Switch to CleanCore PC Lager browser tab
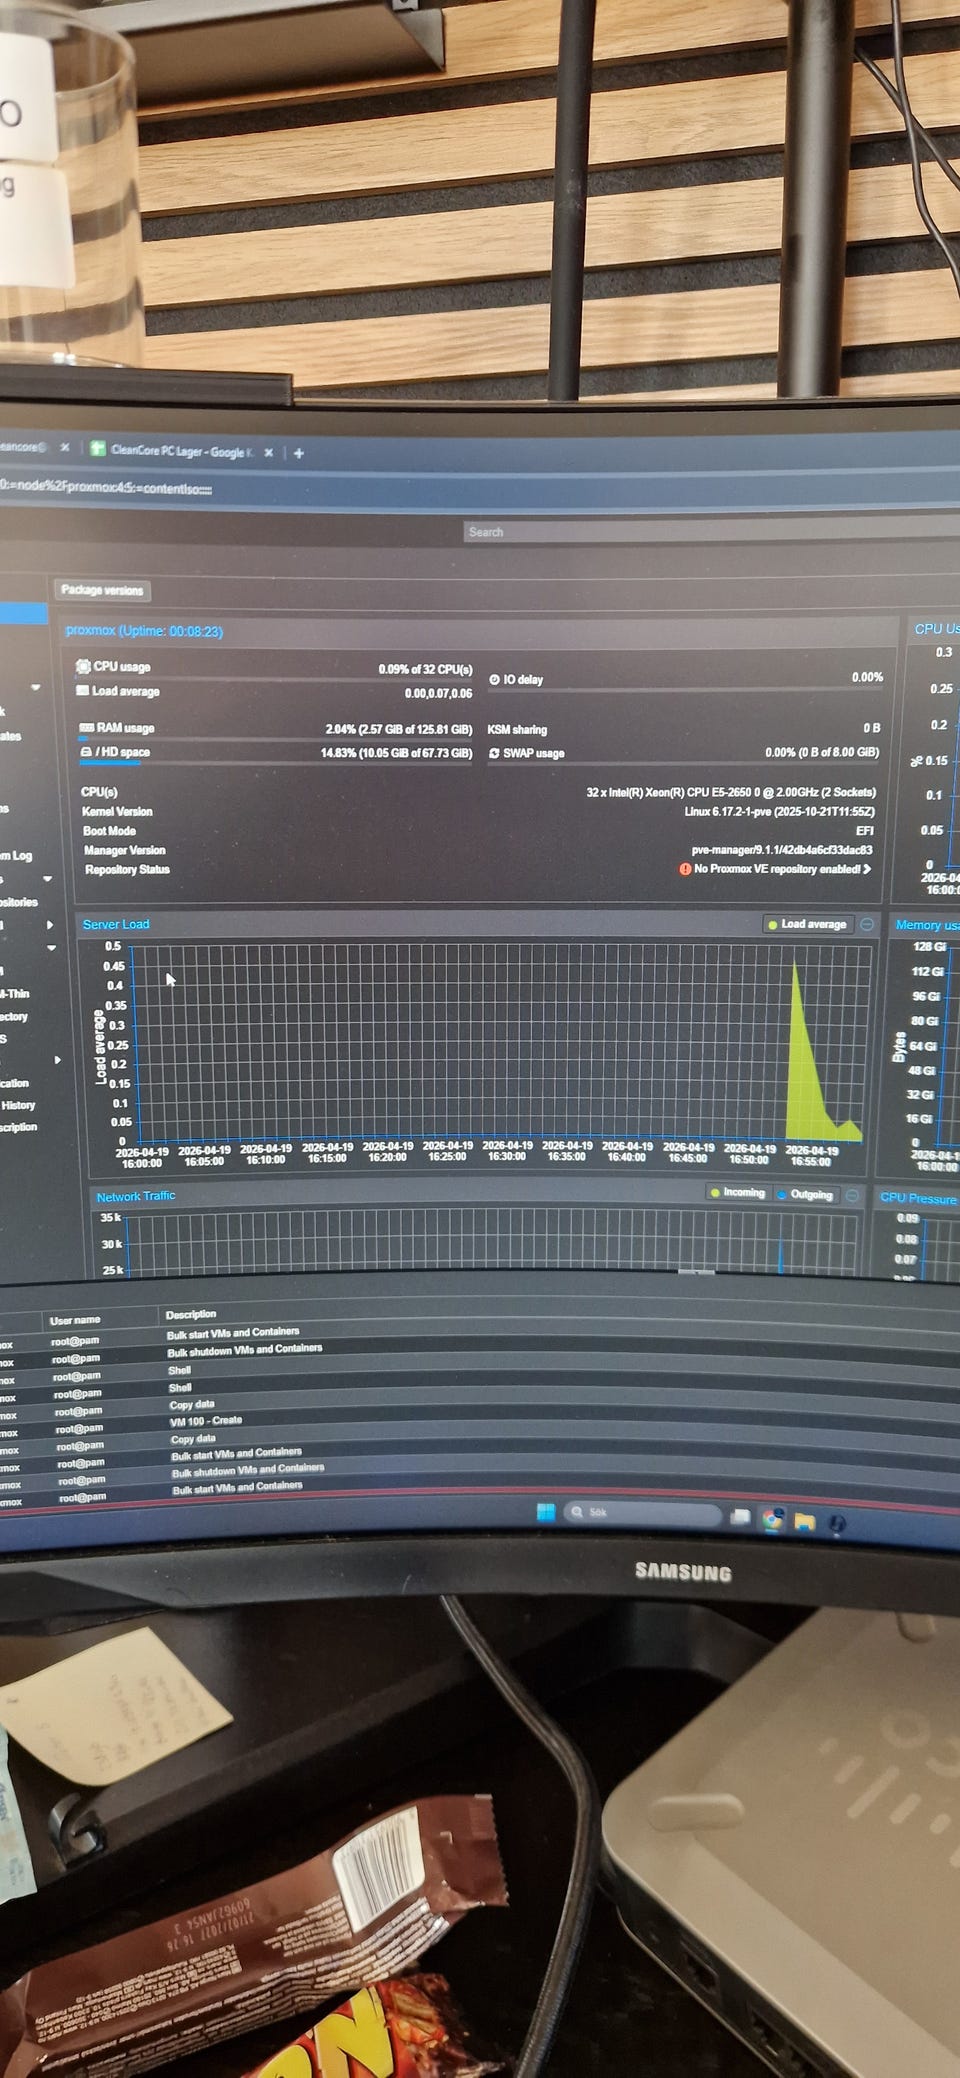 180,451
